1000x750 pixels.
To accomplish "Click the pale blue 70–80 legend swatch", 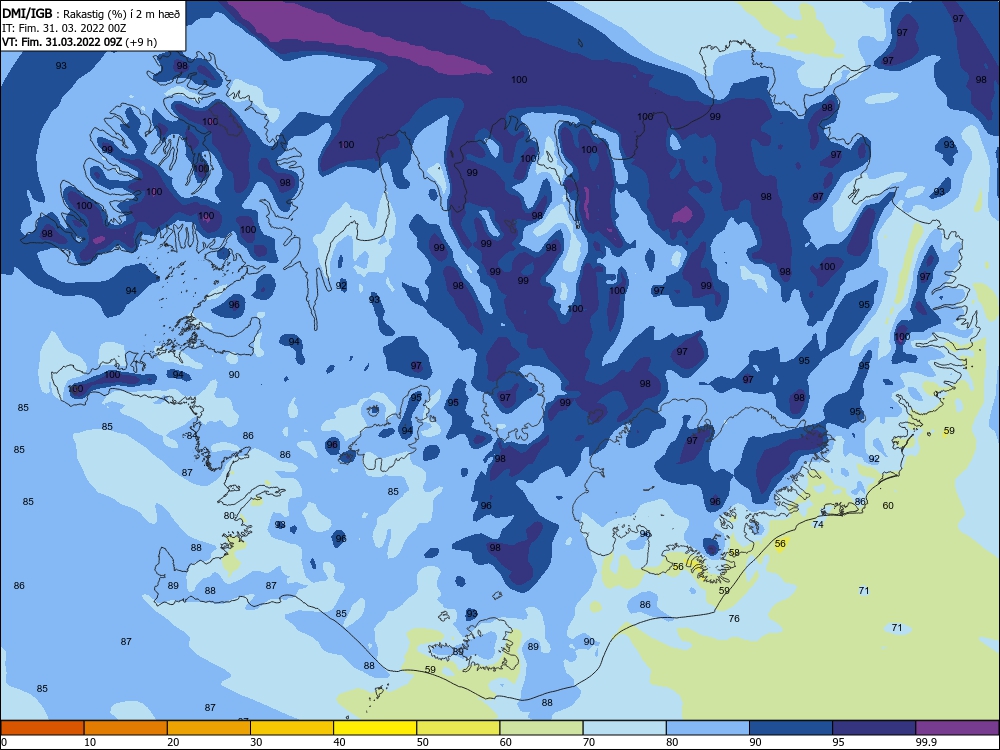I will point(624,728).
